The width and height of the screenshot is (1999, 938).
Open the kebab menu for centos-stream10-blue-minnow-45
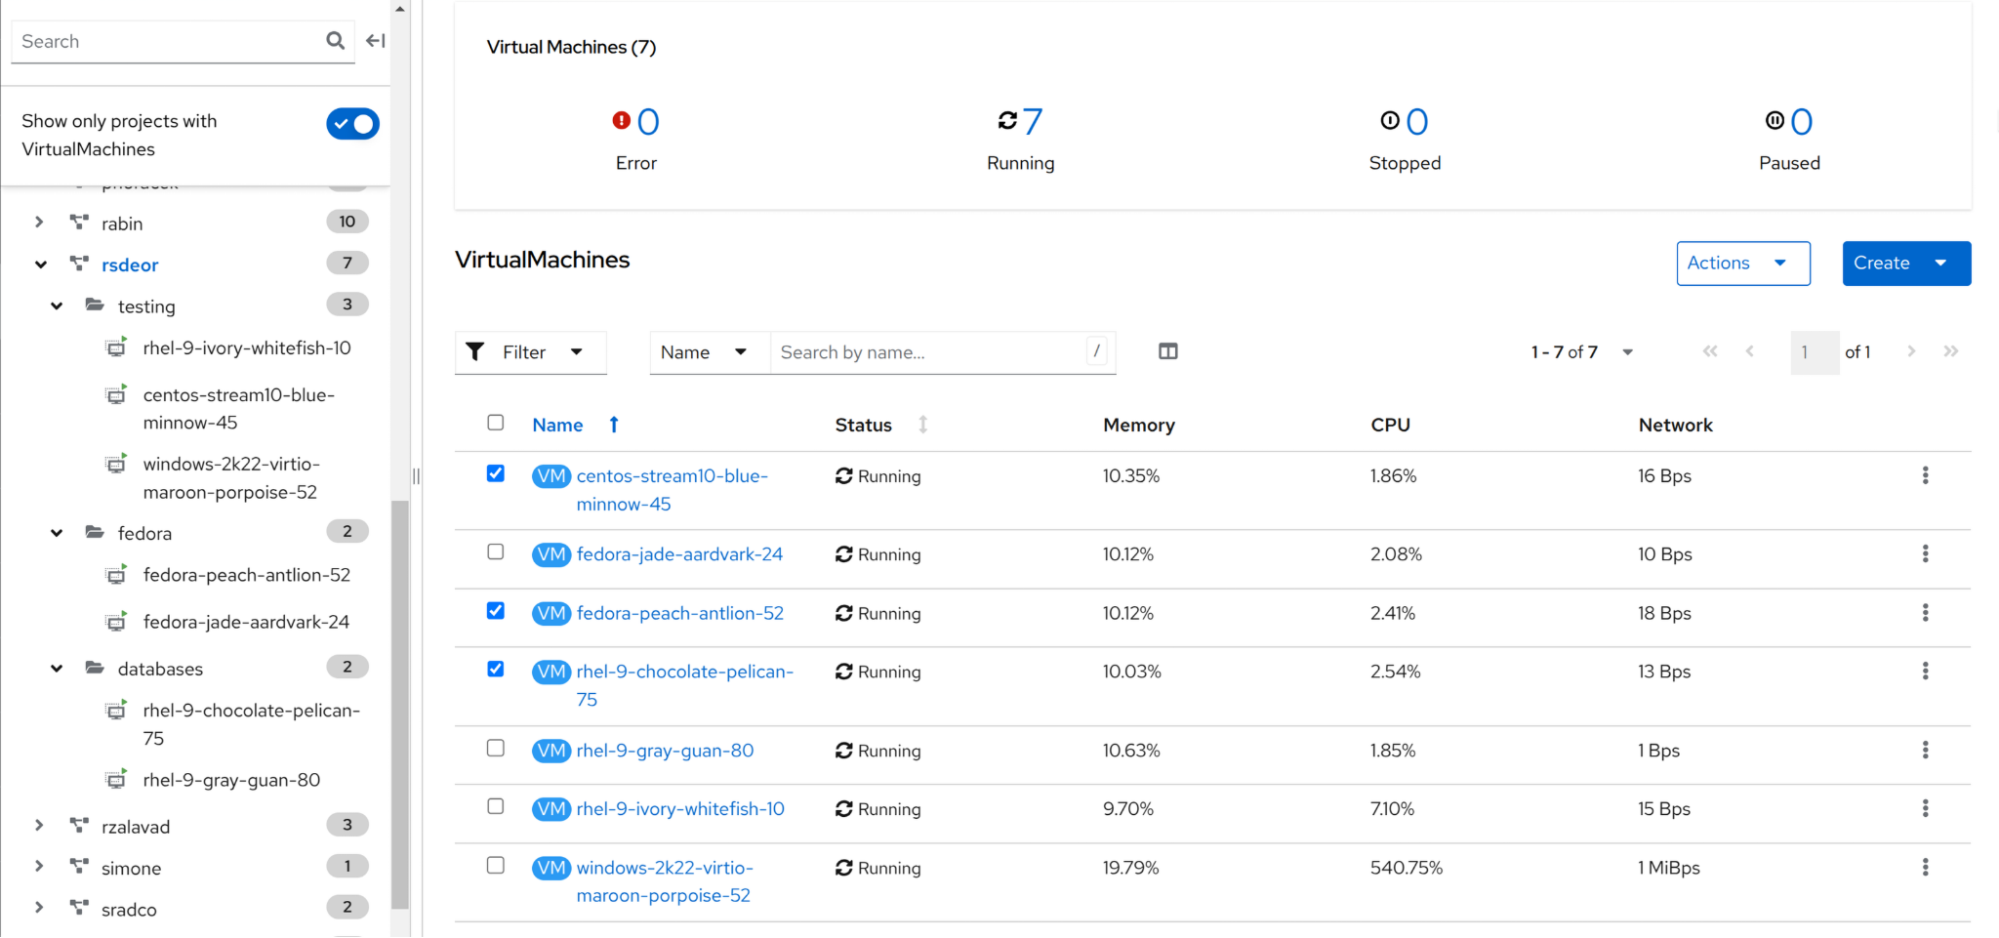(x=1925, y=475)
